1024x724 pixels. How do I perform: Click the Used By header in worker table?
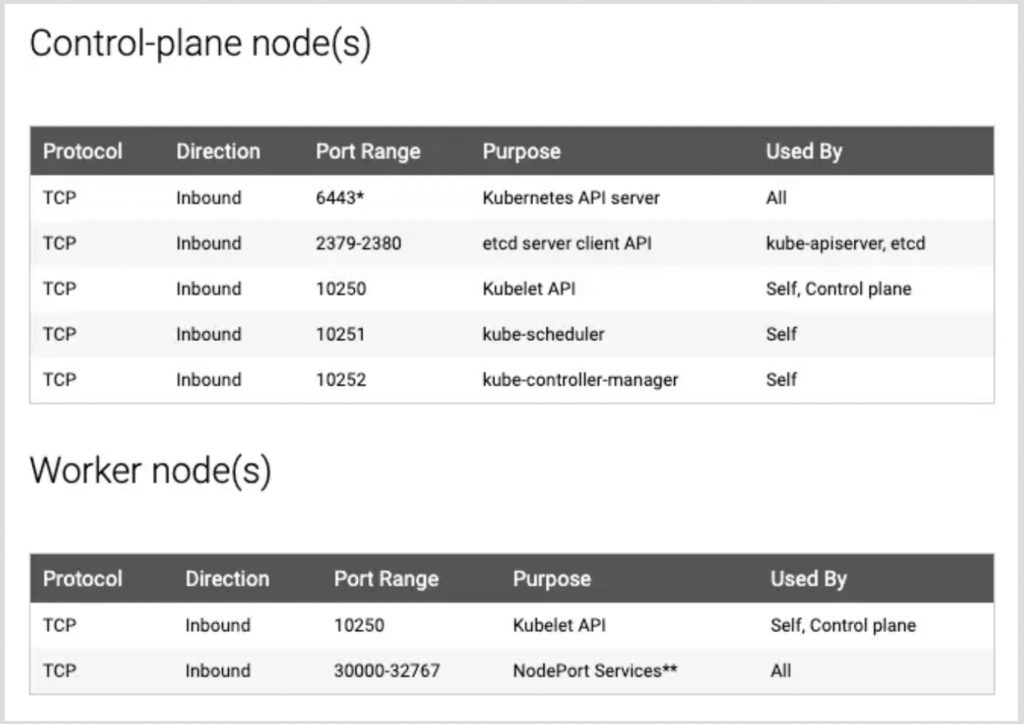[x=808, y=579]
